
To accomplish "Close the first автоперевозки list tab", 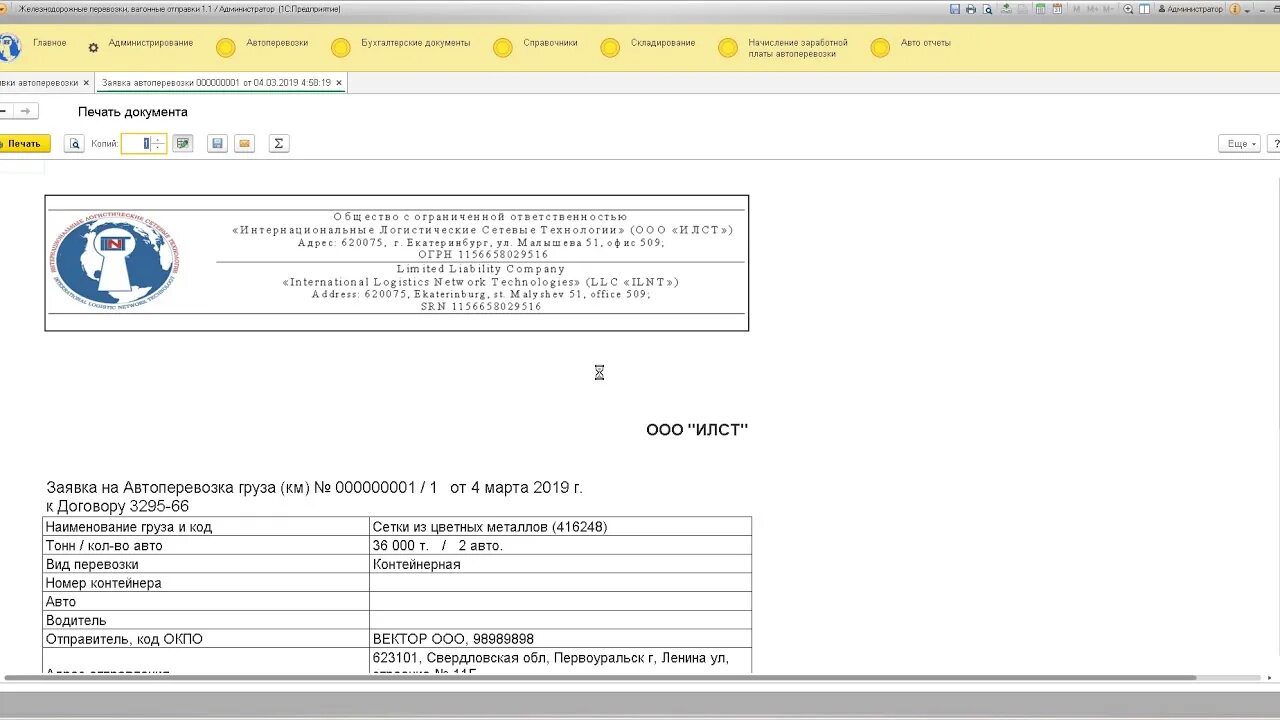I will [86, 83].
